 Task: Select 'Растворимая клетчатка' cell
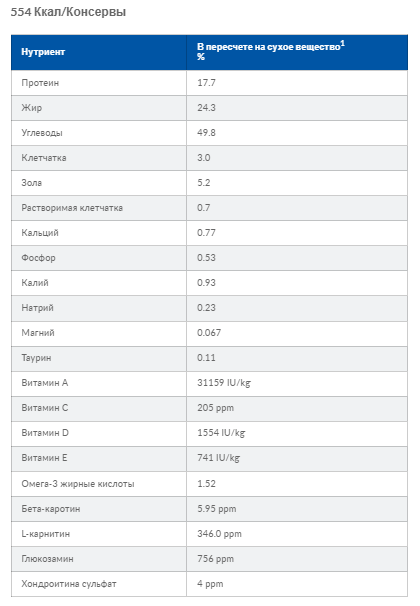(72, 208)
